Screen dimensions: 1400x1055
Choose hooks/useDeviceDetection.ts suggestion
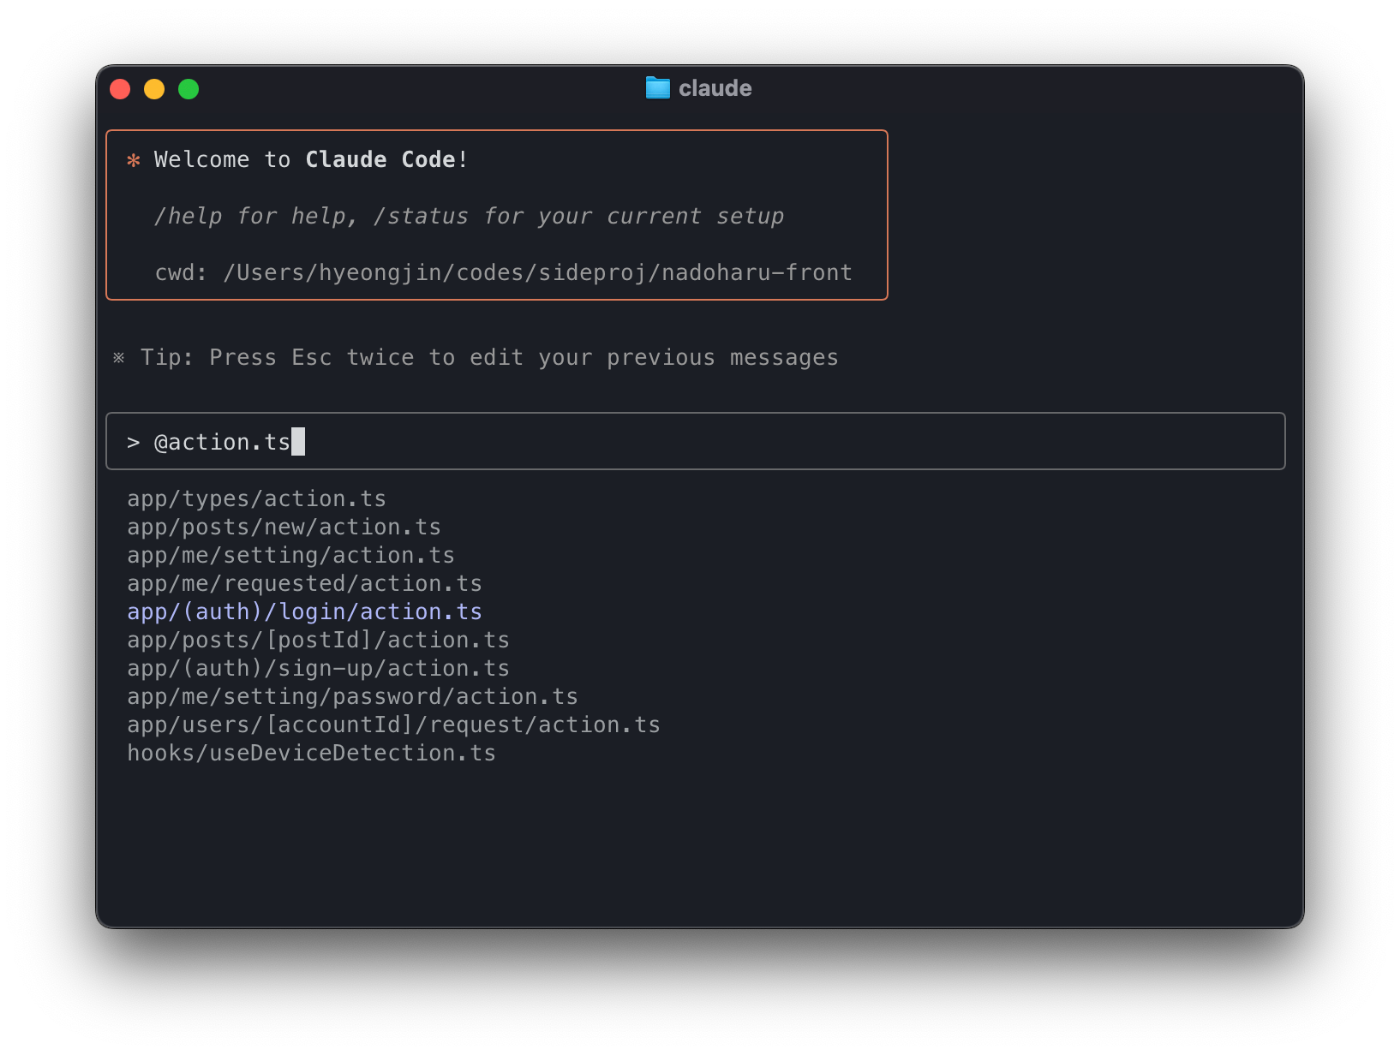(311, 753)
